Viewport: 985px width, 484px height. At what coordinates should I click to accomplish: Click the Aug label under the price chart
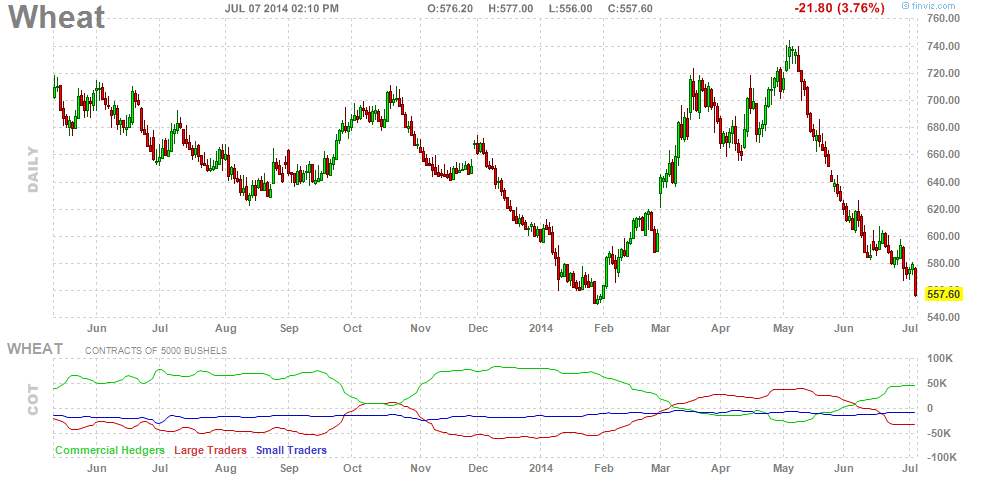(x=225, y=328)
